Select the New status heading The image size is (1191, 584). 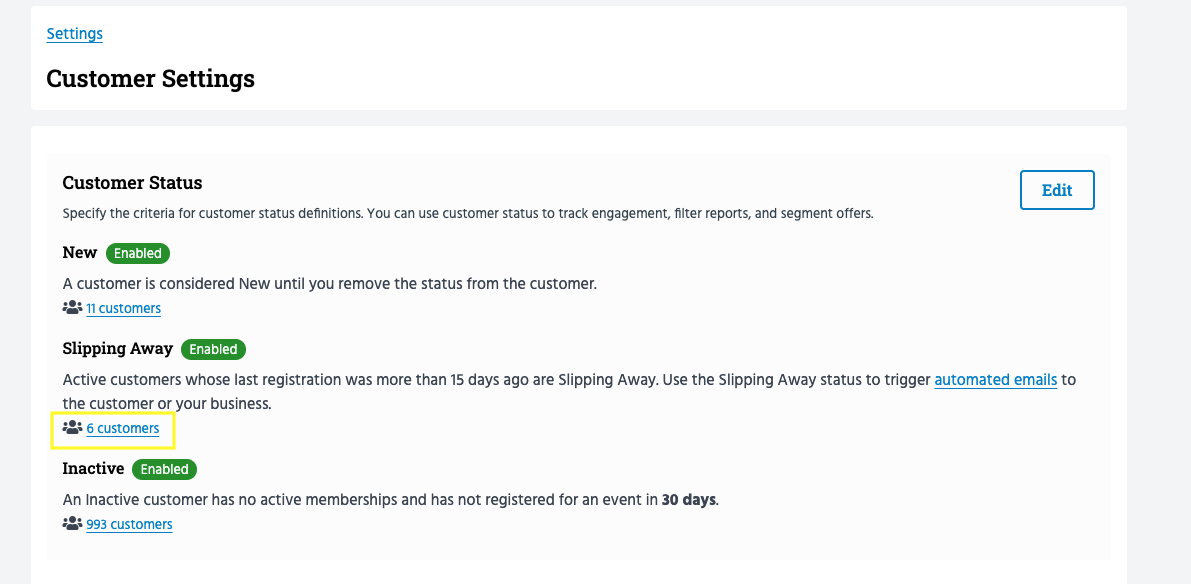coord(80,253)
